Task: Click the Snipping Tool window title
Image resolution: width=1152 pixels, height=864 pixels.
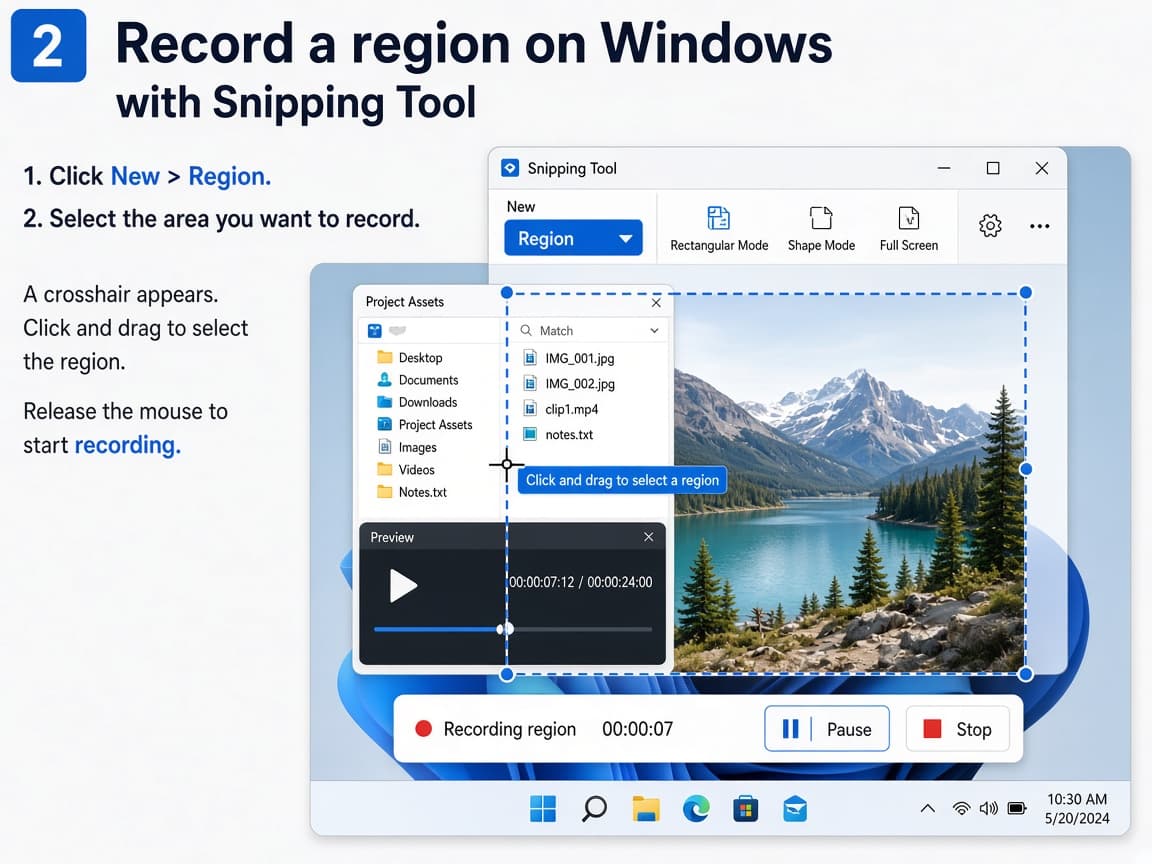Action: (572, 168)
